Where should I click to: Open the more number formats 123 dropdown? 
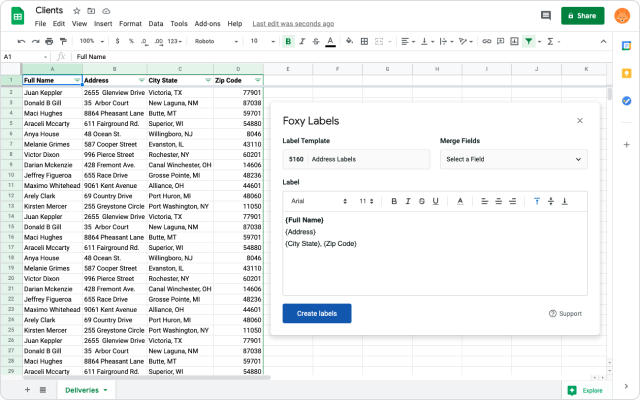pos(175,41)
